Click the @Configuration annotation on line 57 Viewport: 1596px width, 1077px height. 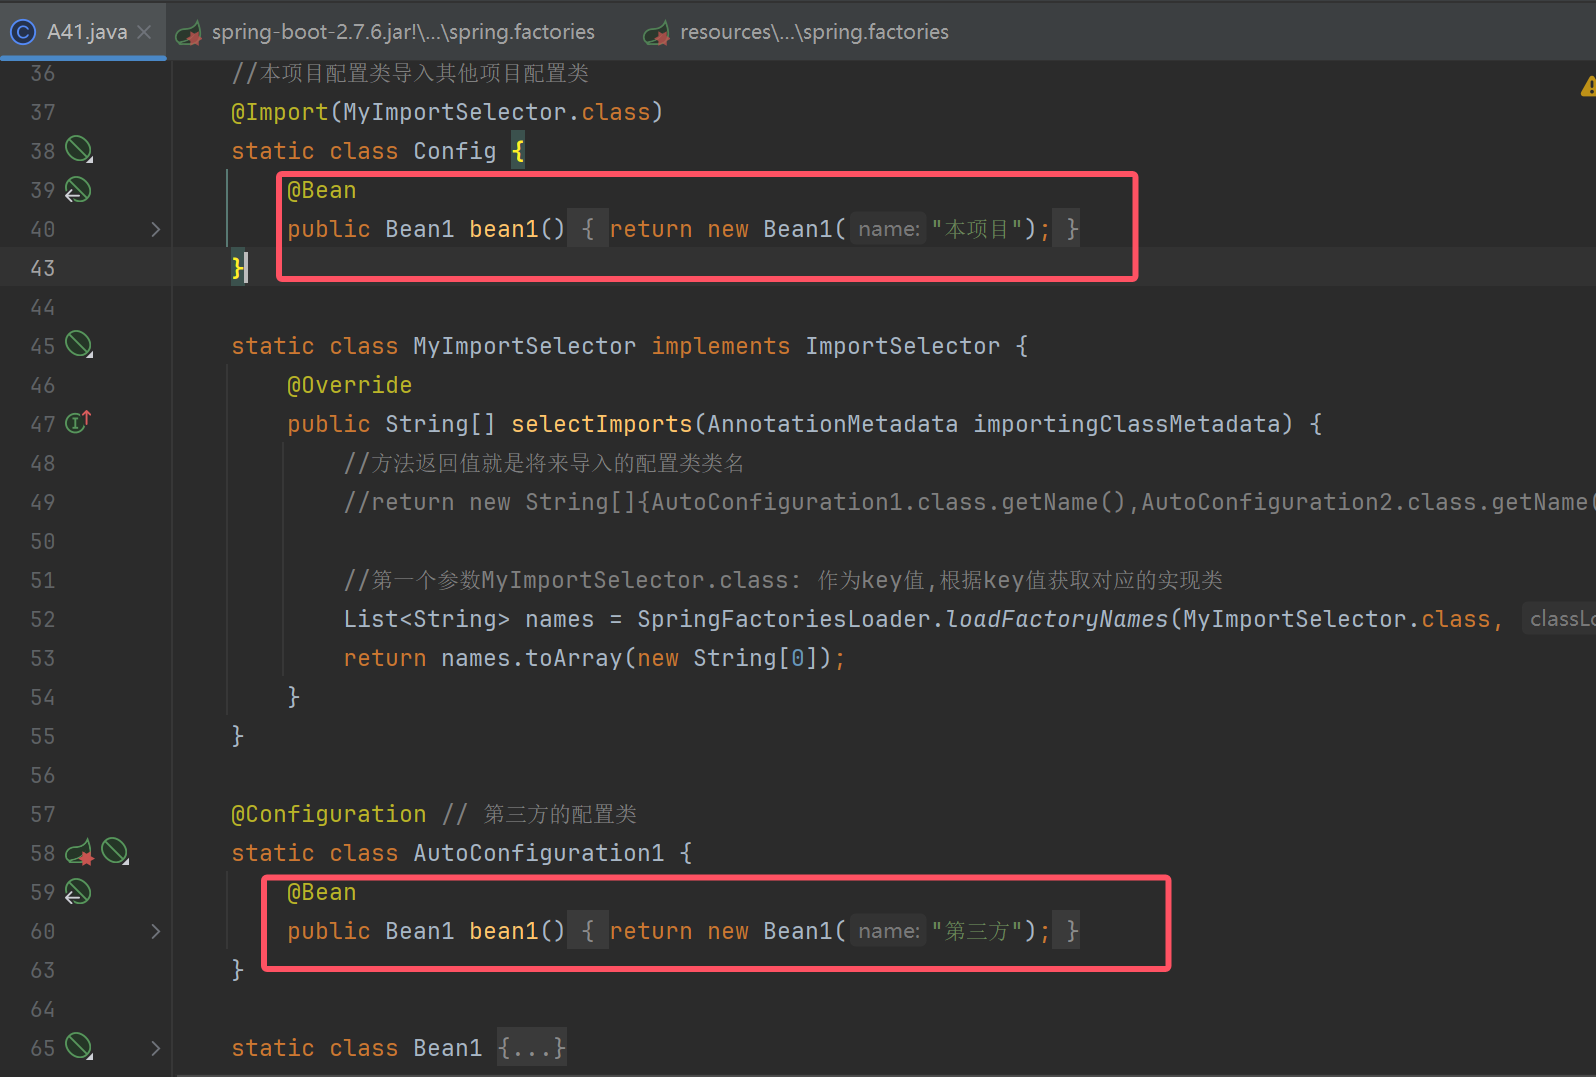[329, 814]
